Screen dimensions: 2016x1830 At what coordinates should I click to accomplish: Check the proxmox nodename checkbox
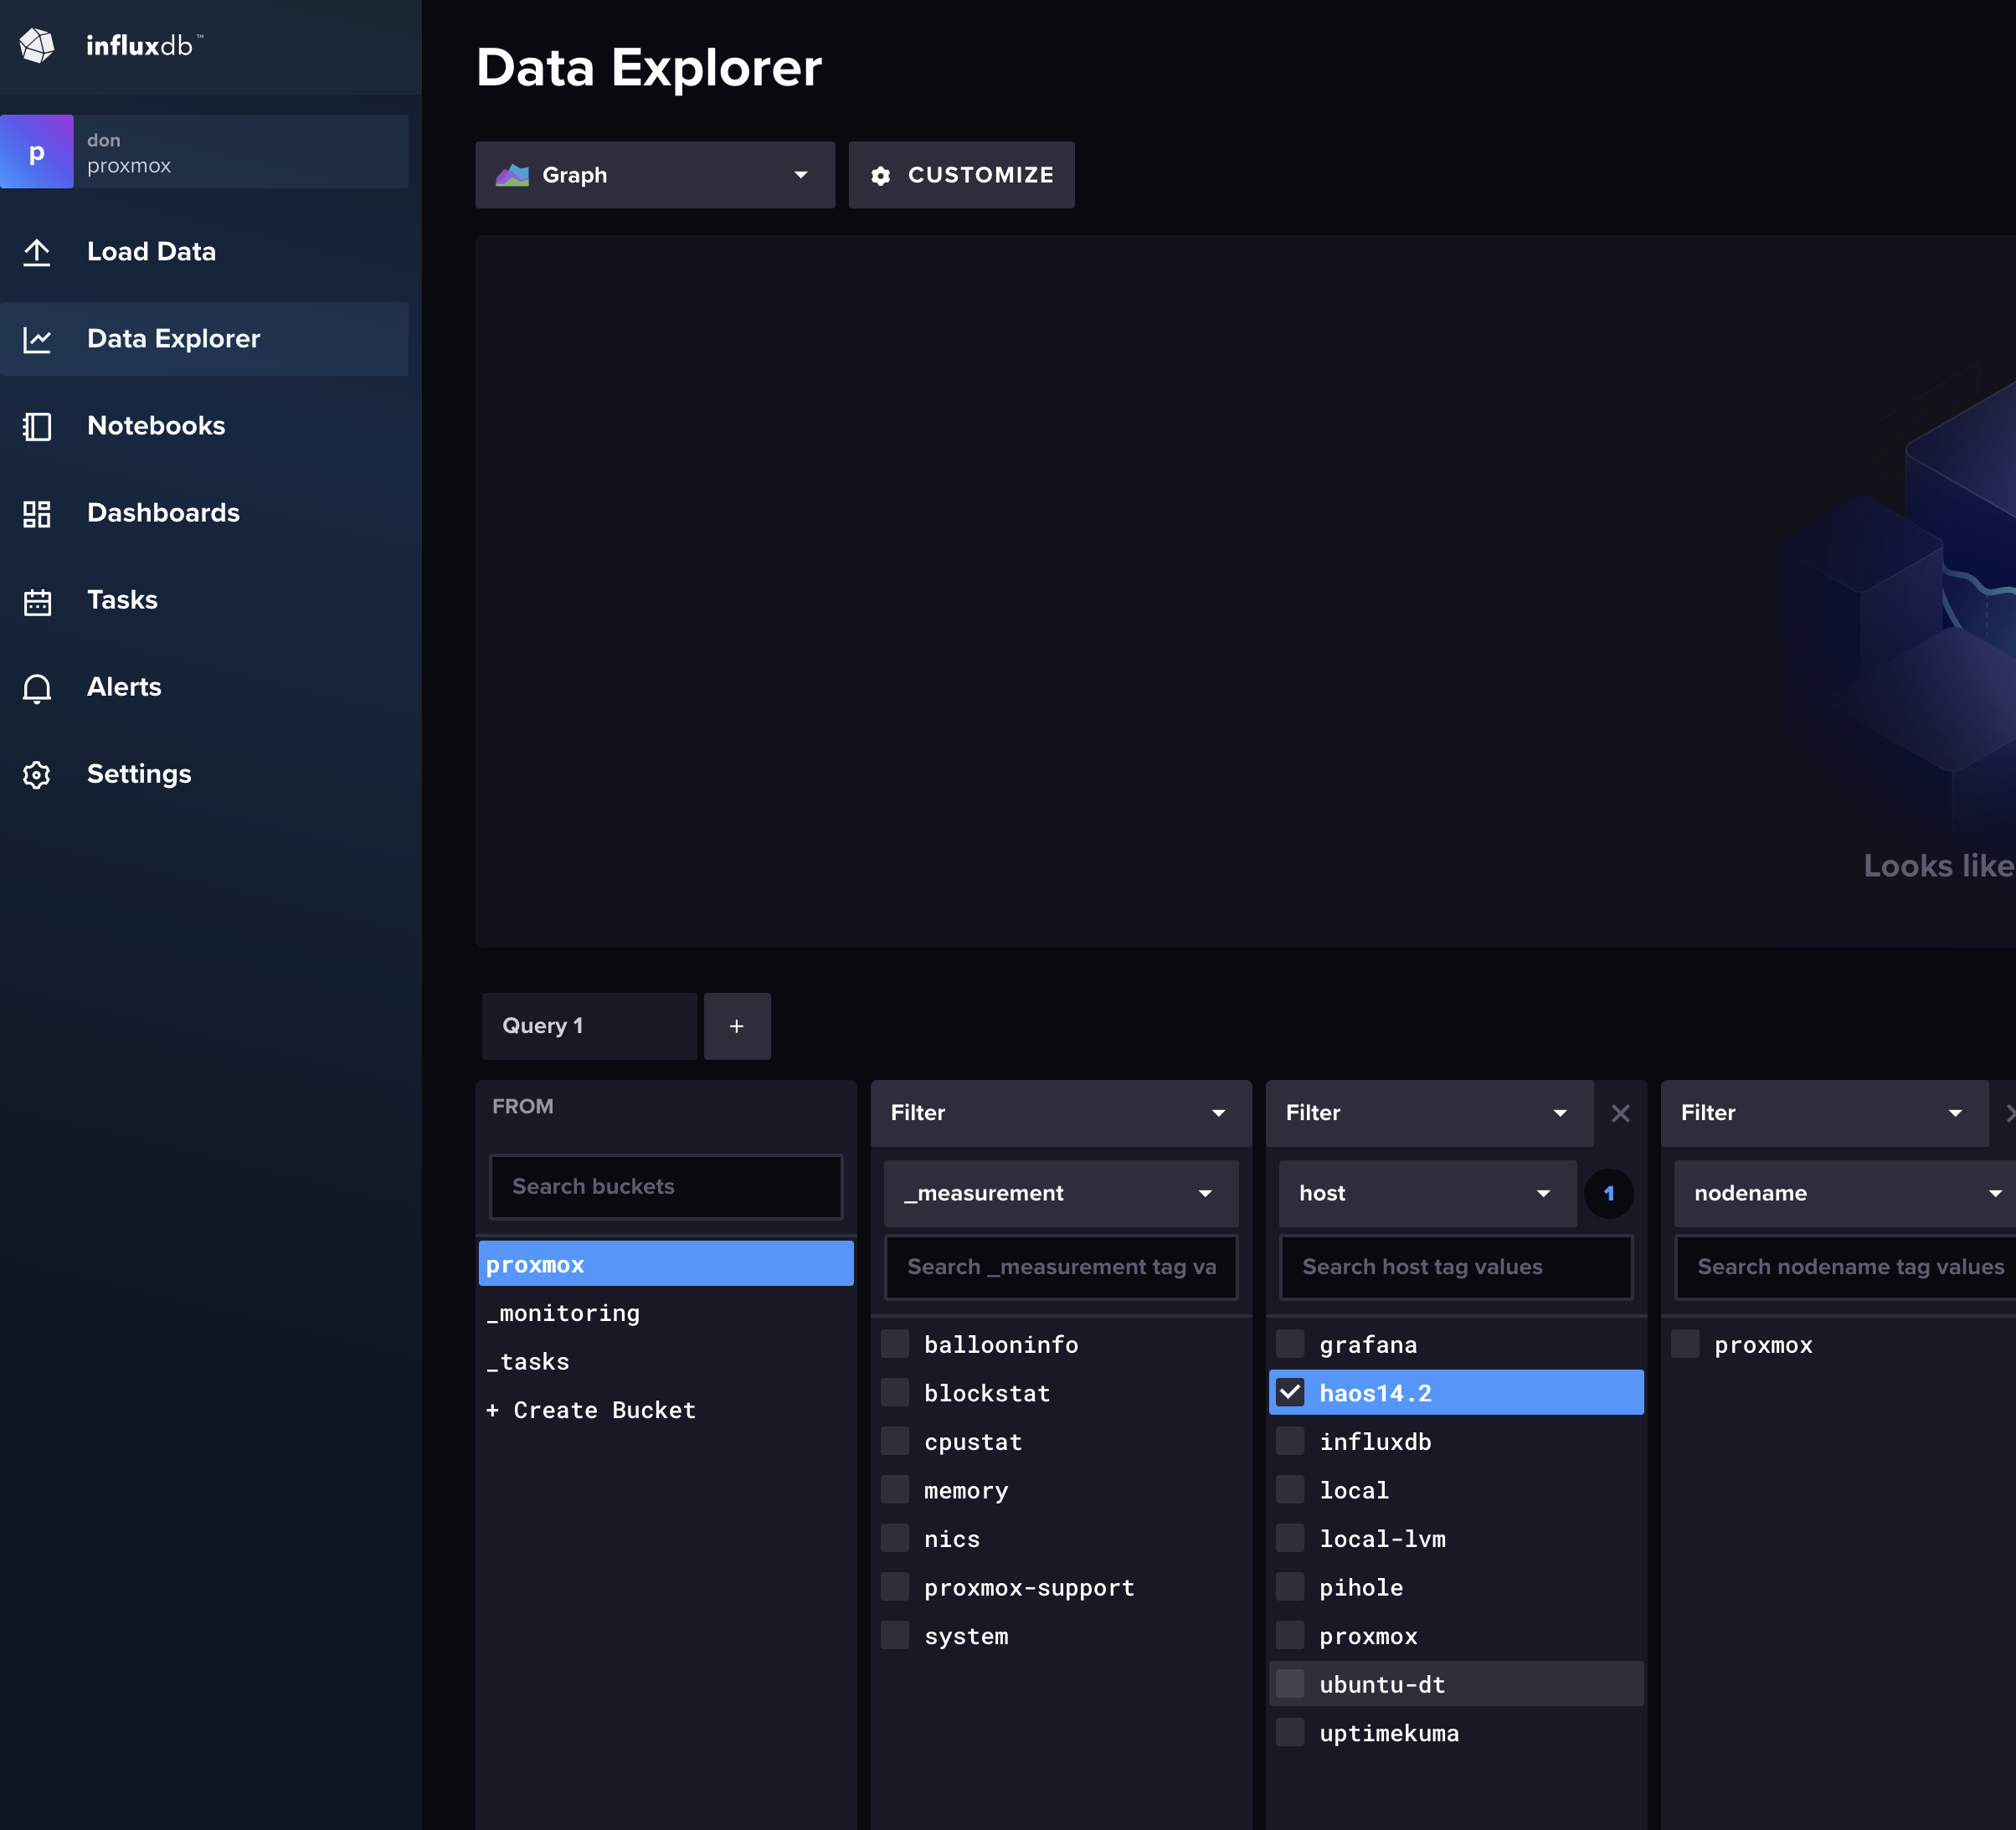[1685, 1344]
